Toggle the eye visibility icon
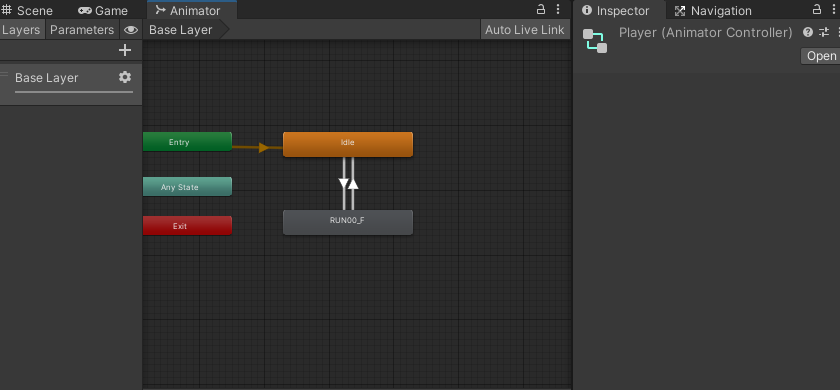 click(x=131, y=30)
